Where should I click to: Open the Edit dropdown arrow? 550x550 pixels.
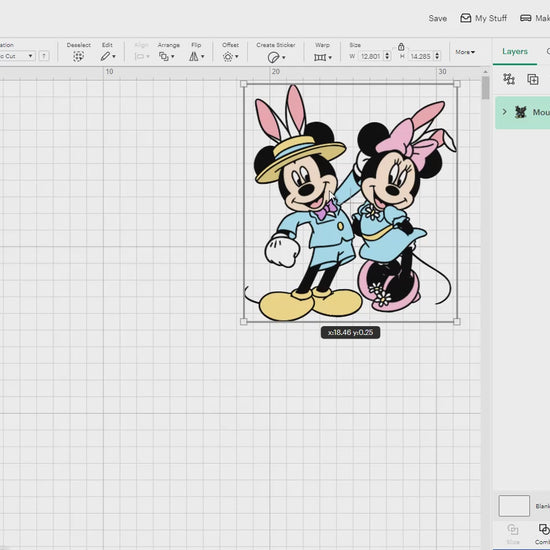[x=114, y=56]
